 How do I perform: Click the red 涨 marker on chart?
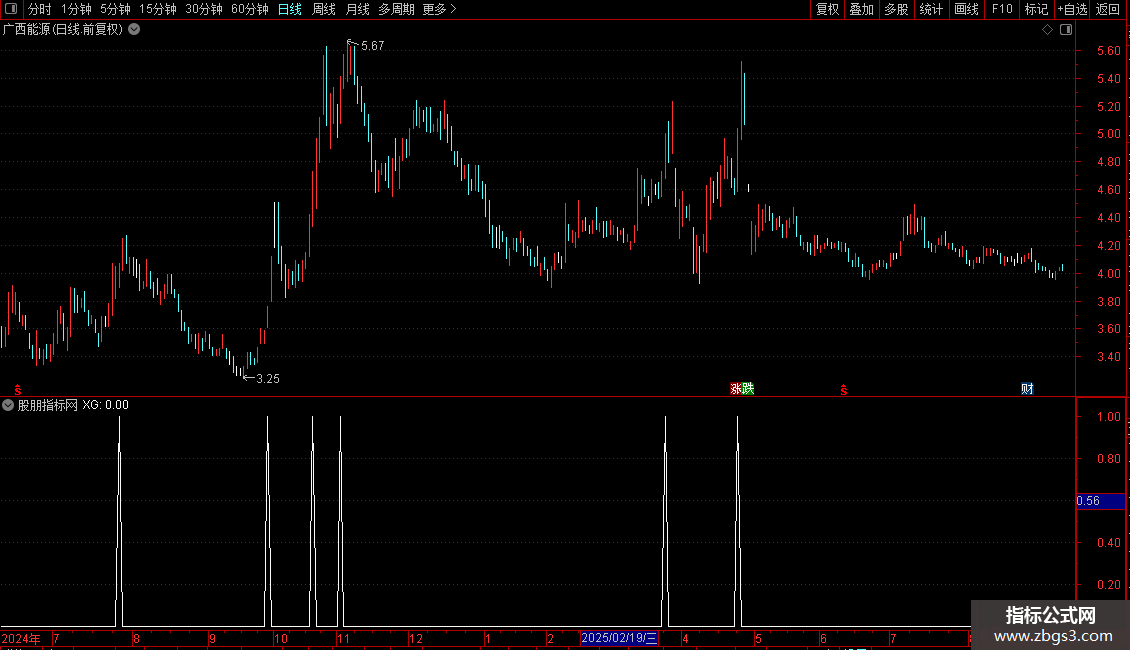point(736,388)
